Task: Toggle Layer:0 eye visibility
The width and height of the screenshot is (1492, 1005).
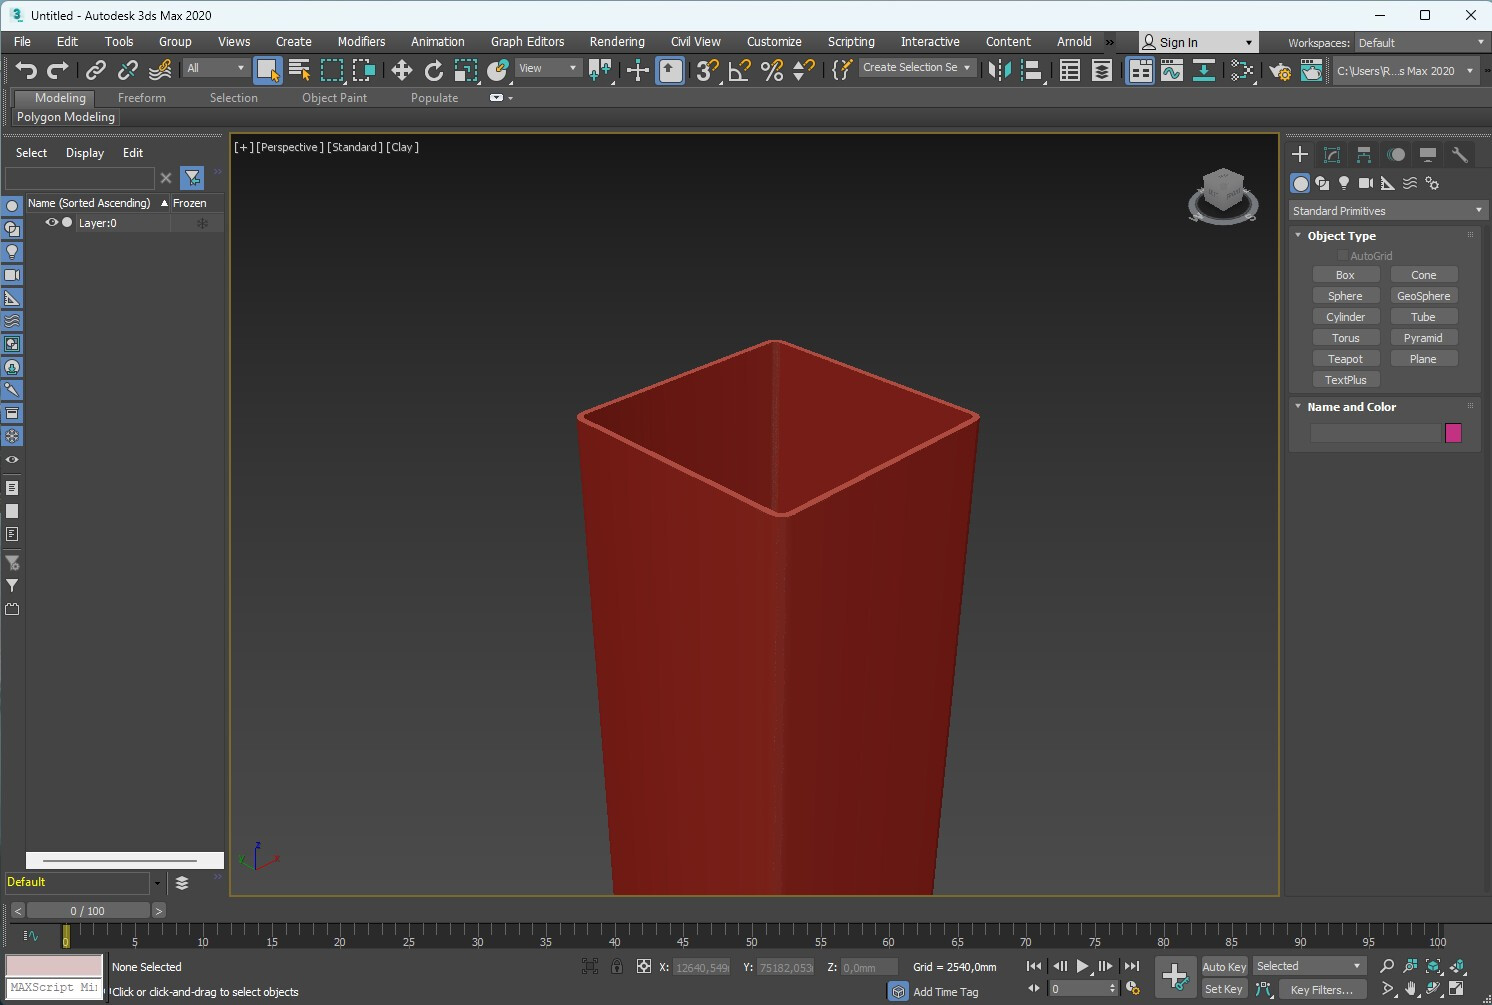Action: click(51, 222)
